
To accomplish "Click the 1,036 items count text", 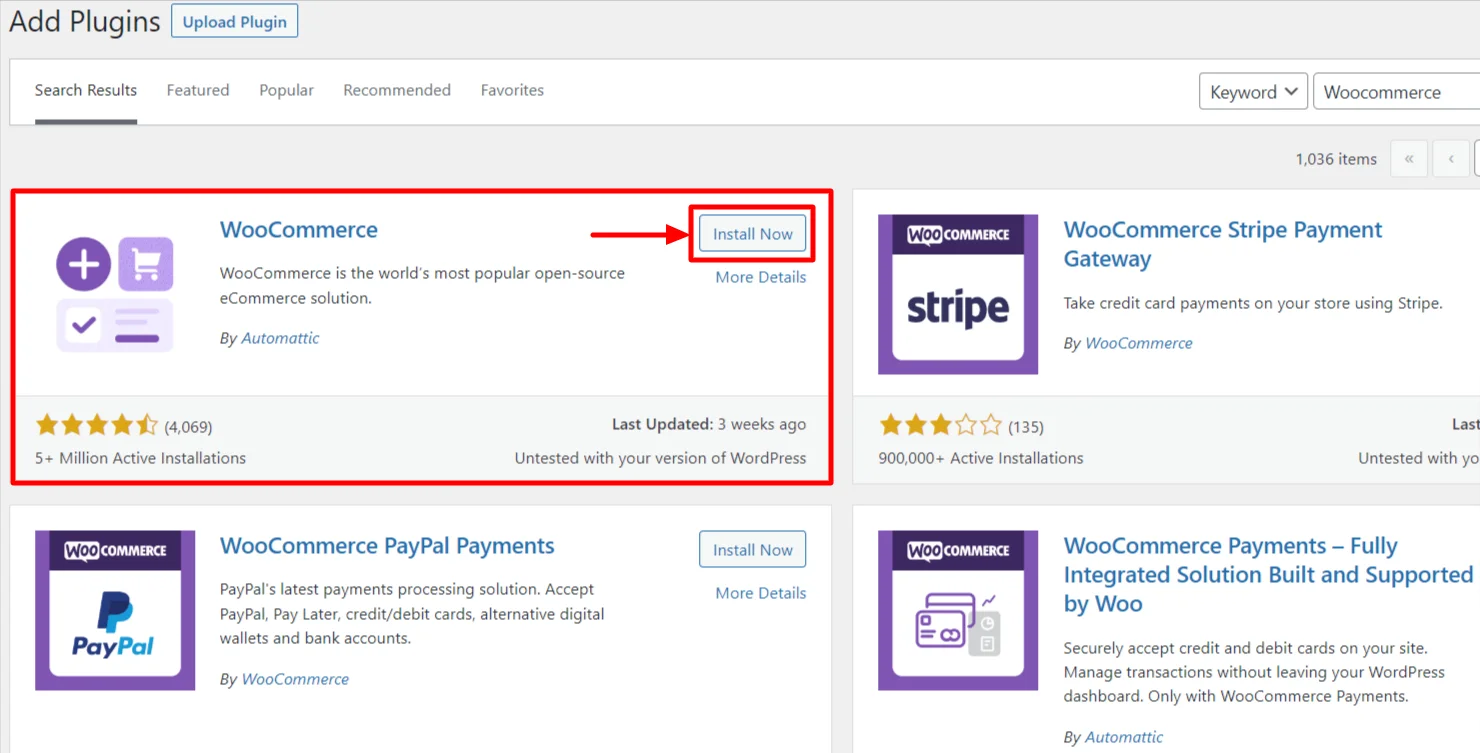I will 1336,159.
